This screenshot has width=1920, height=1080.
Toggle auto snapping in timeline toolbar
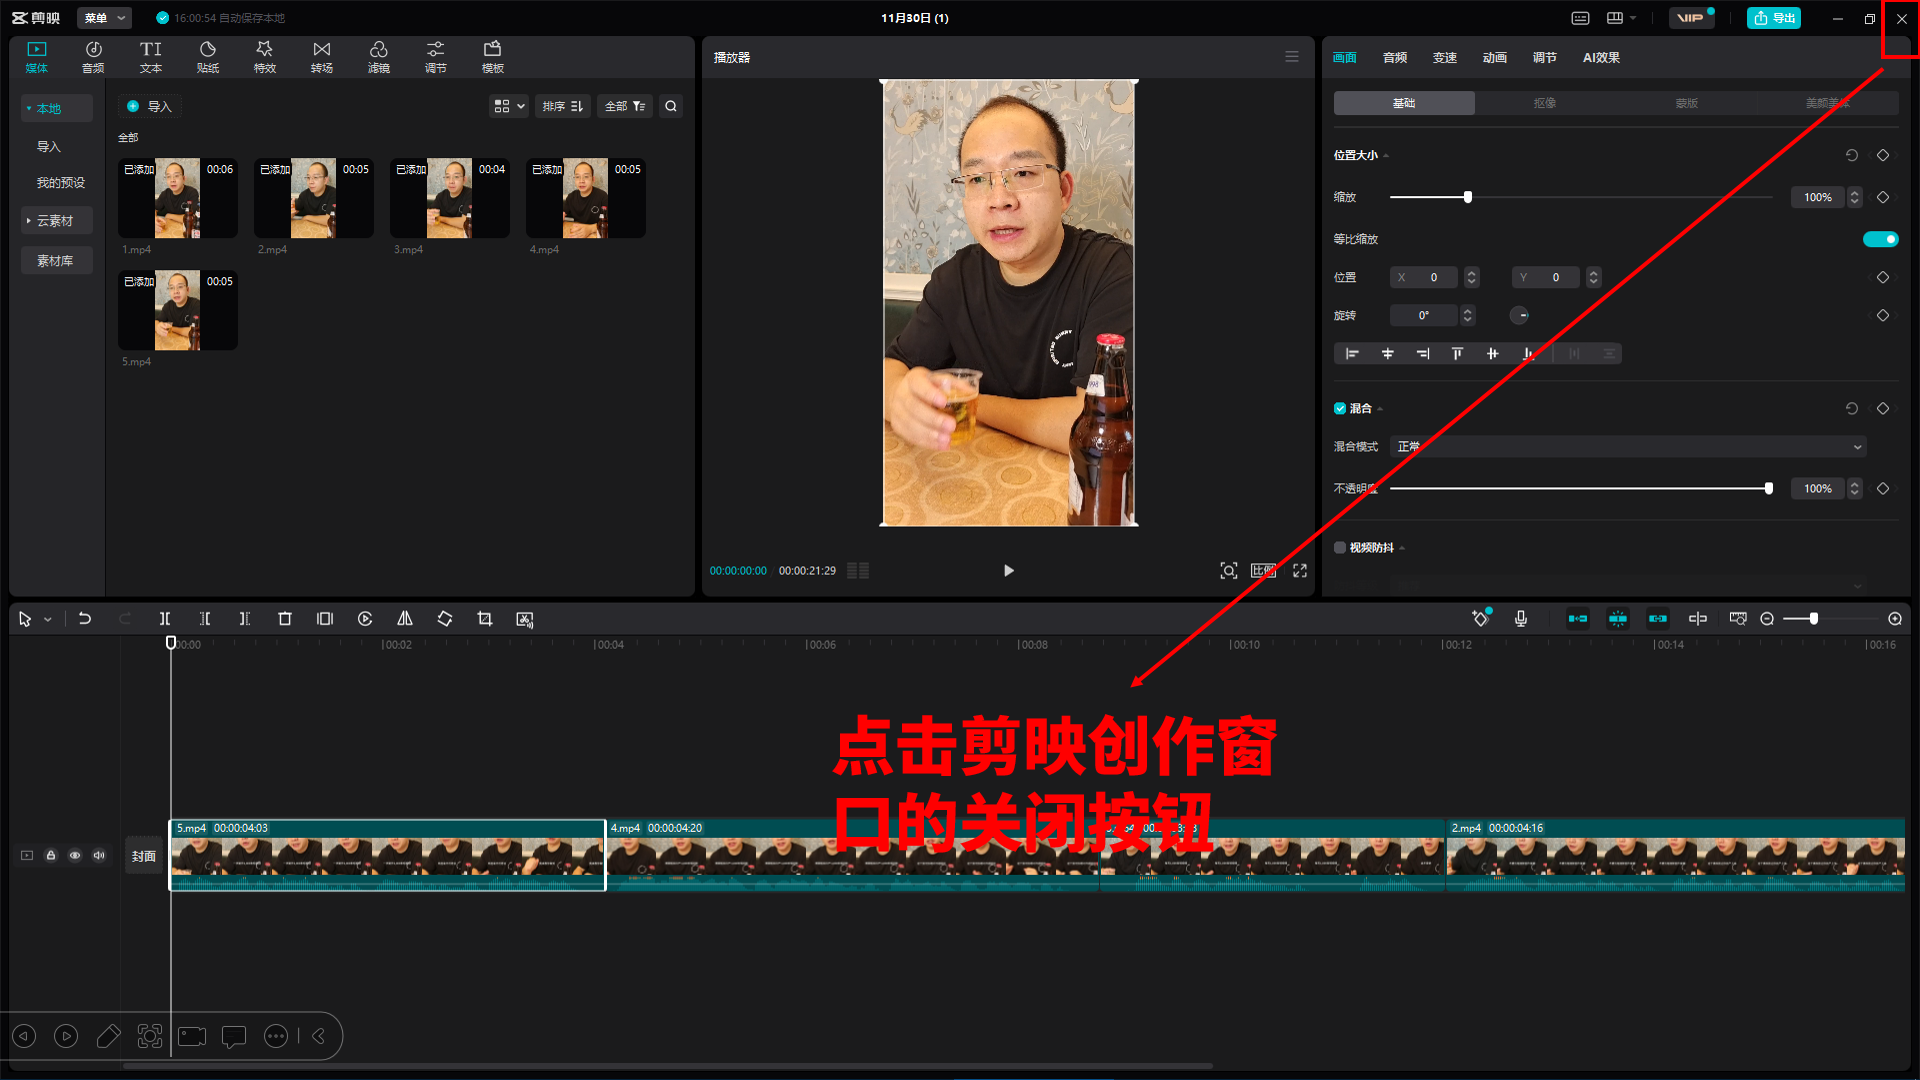(x=1618, y=619)
